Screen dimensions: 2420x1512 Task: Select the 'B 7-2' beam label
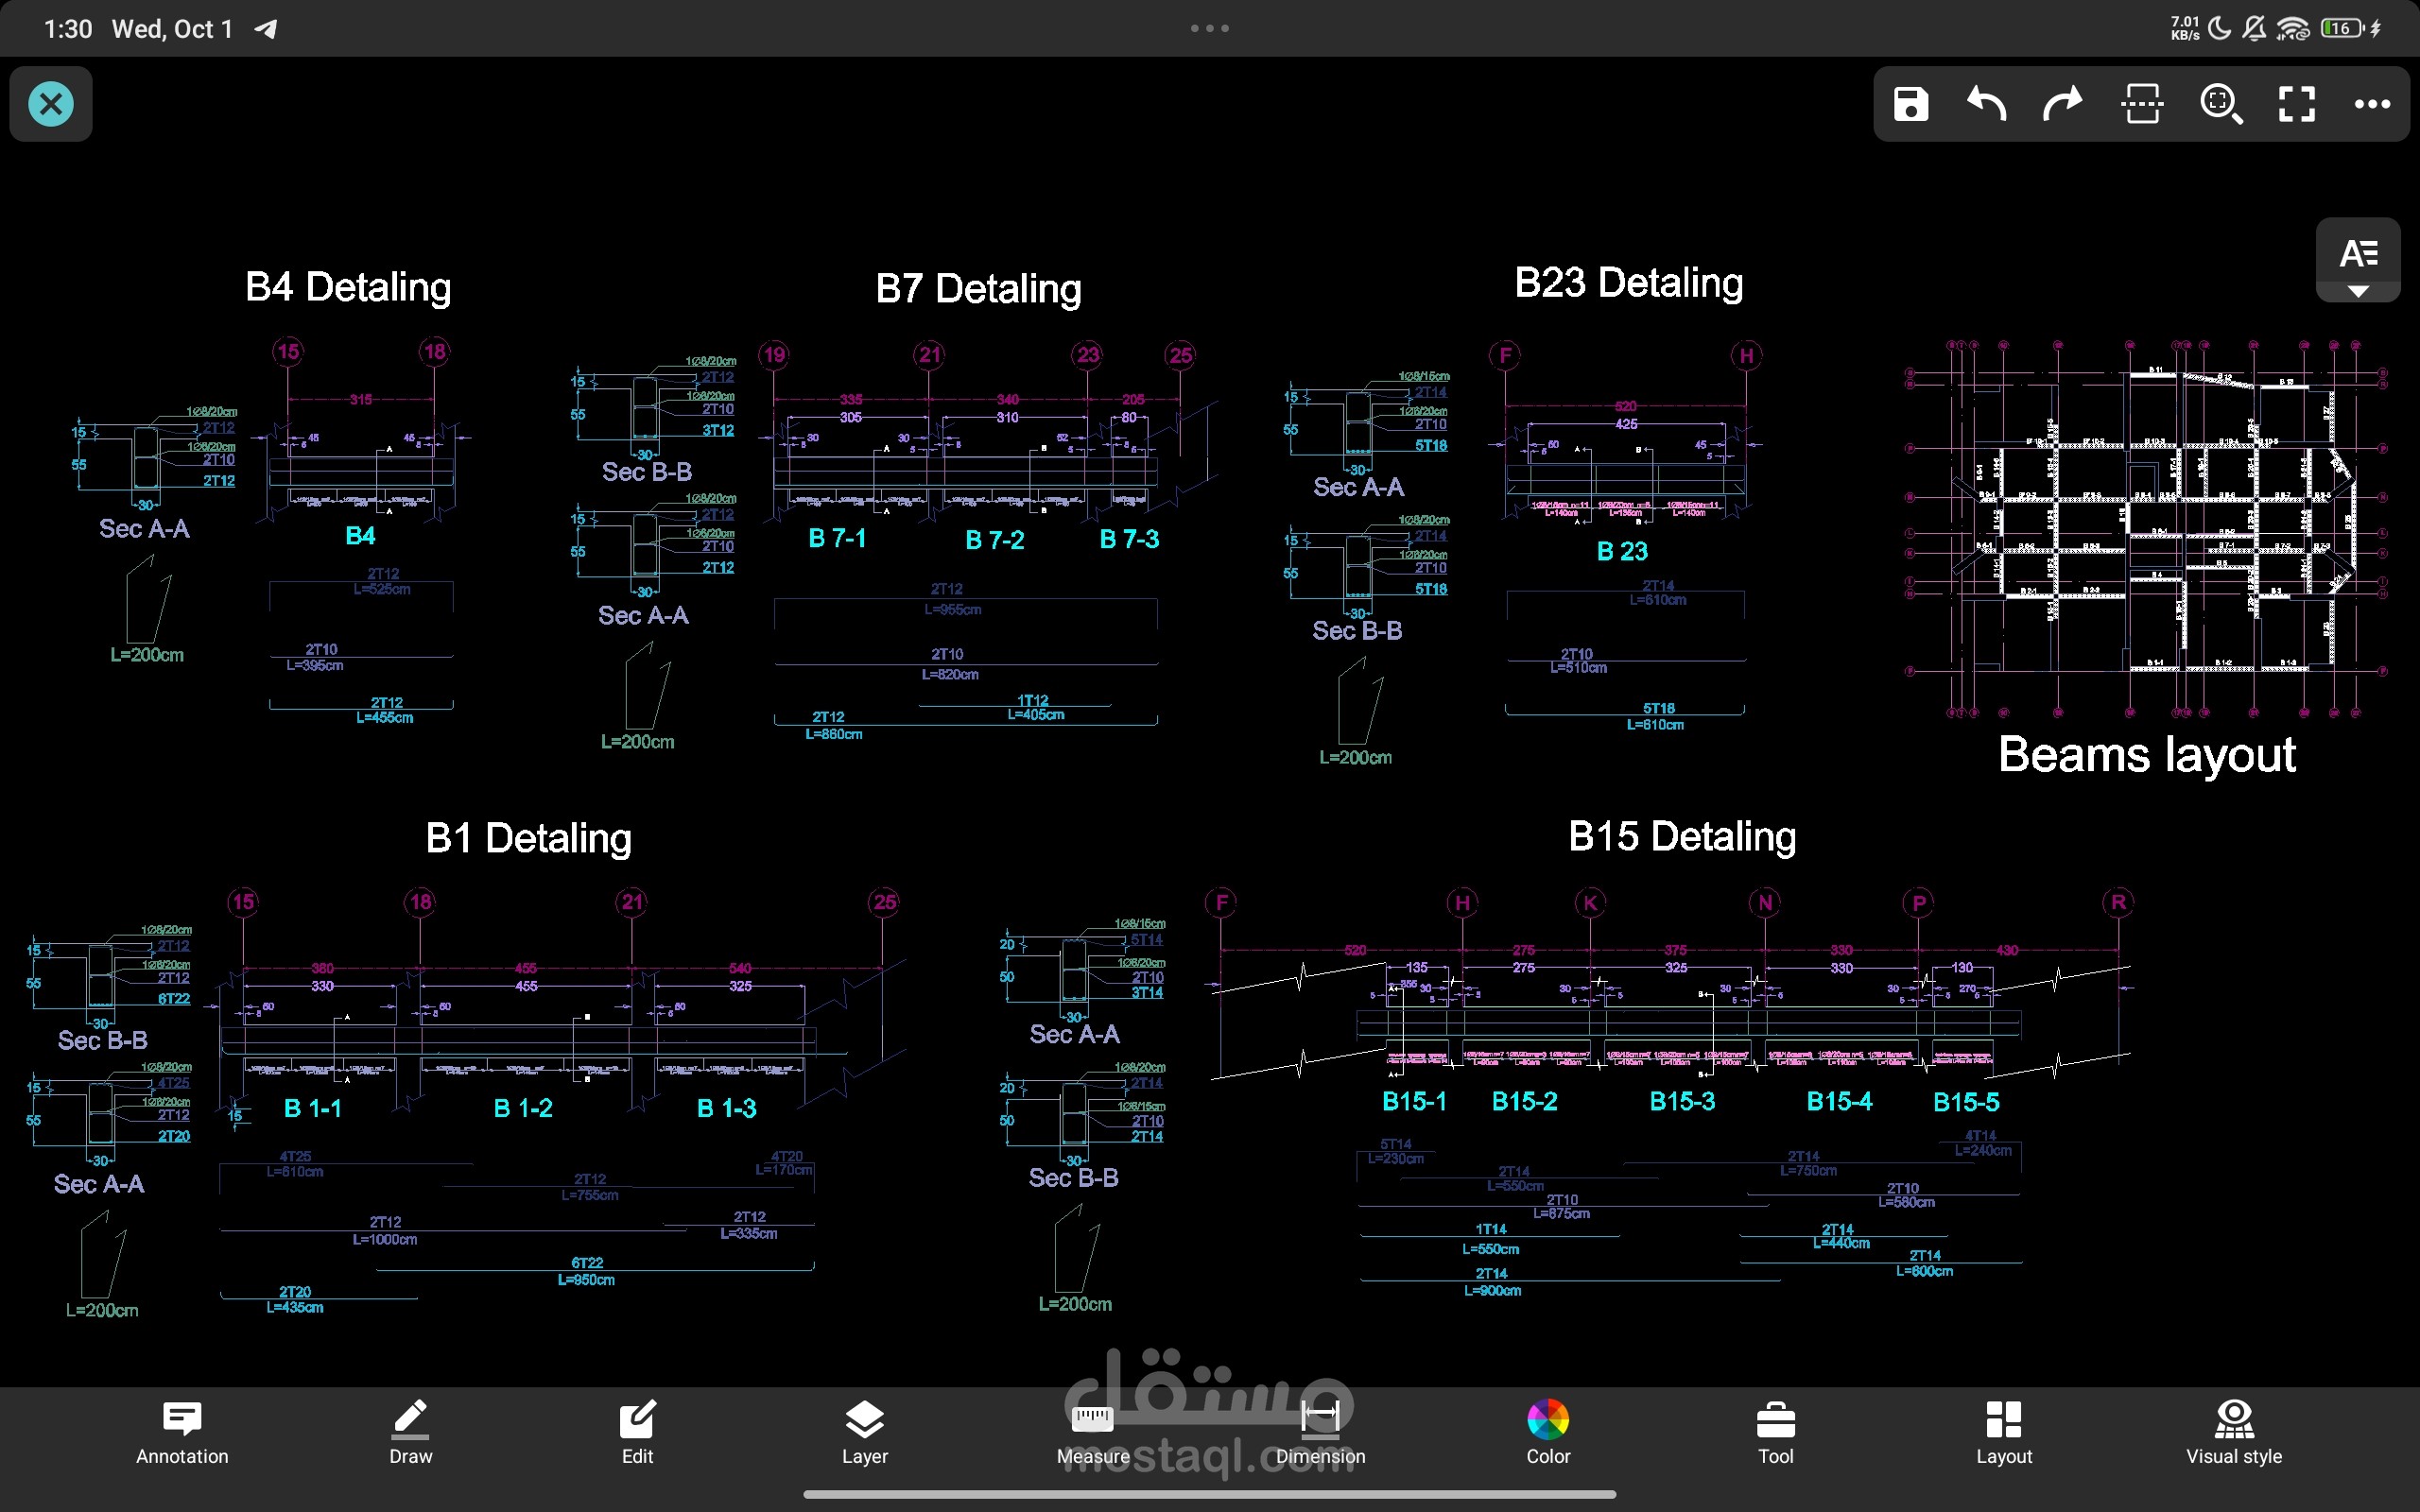pos(994,540)
